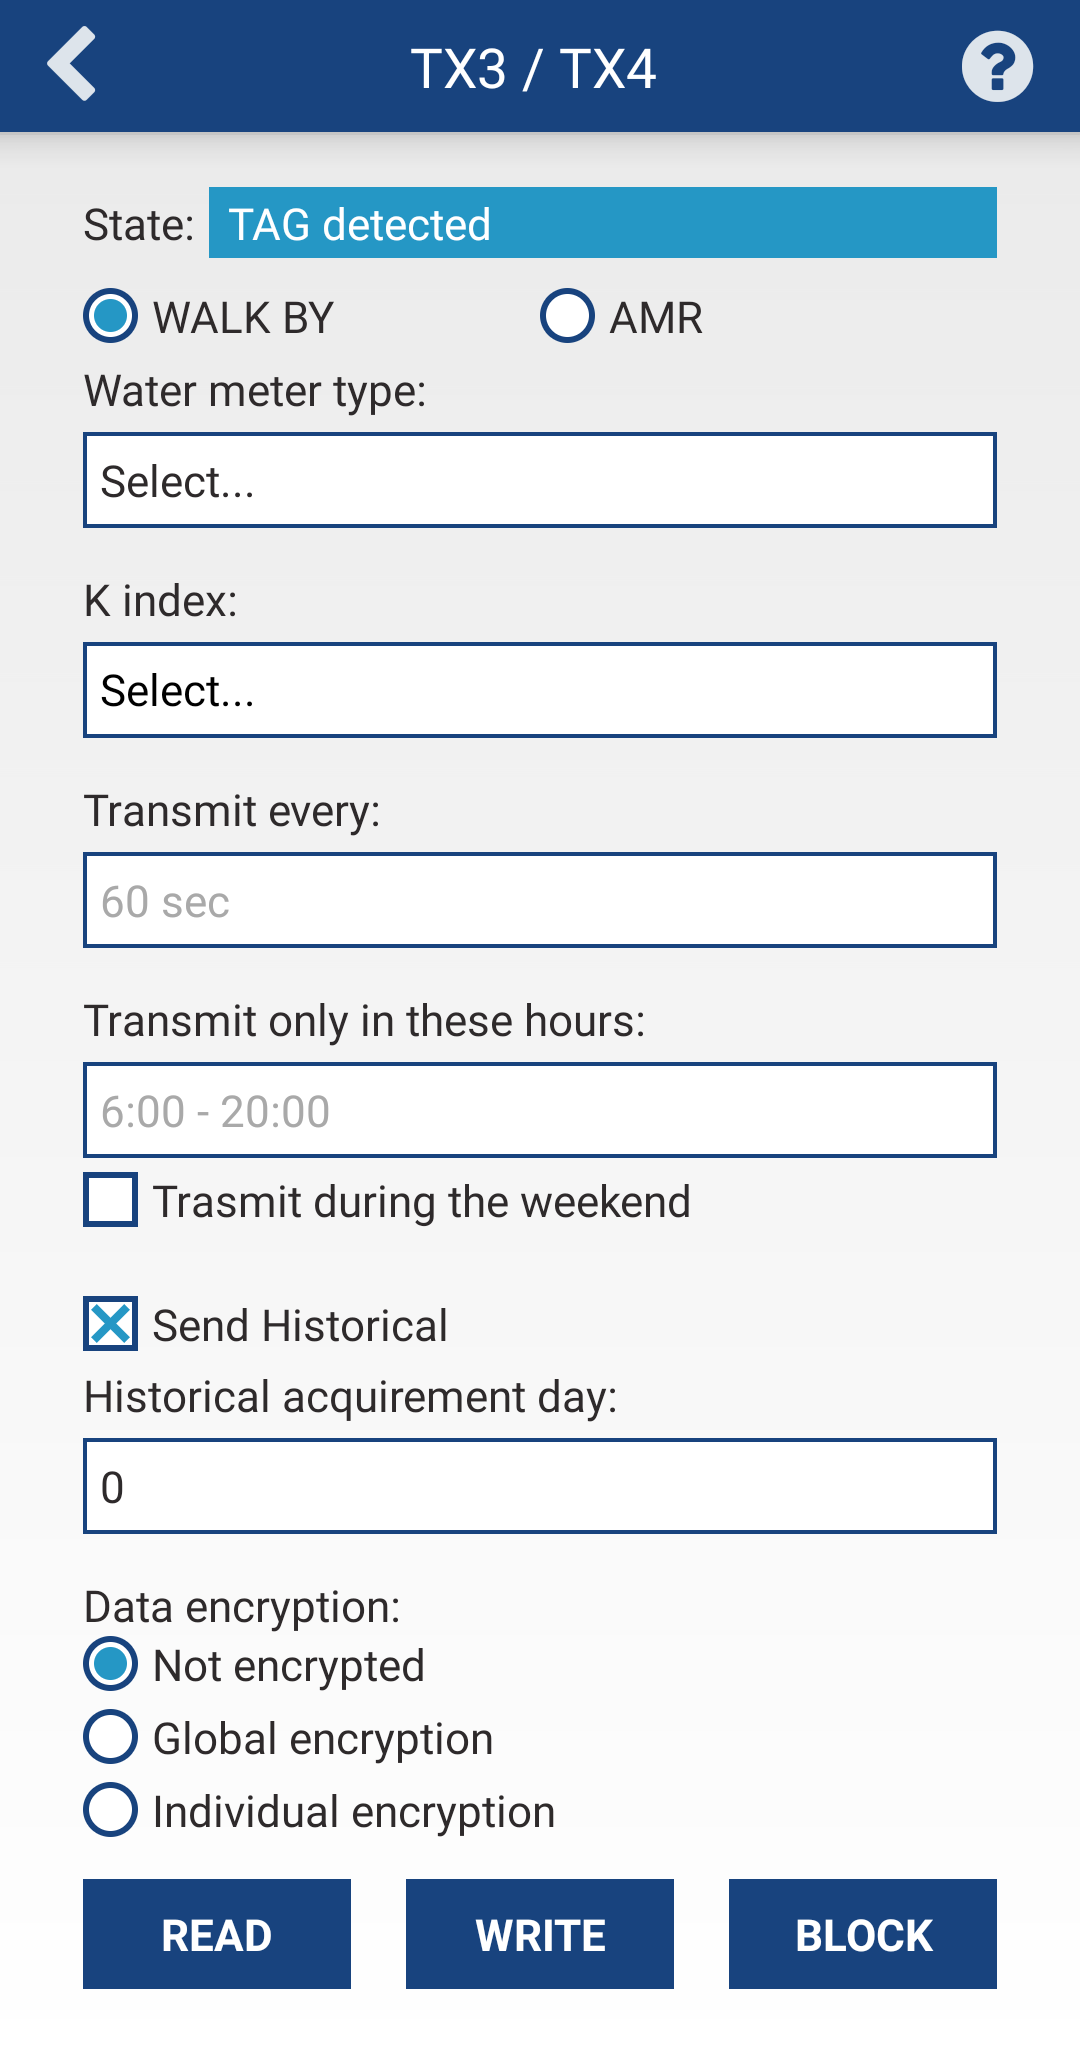This screenshot has height=2072, width=1080.
Task: Pick Individual encryption radio button
Action: (x=111, y=1810)
